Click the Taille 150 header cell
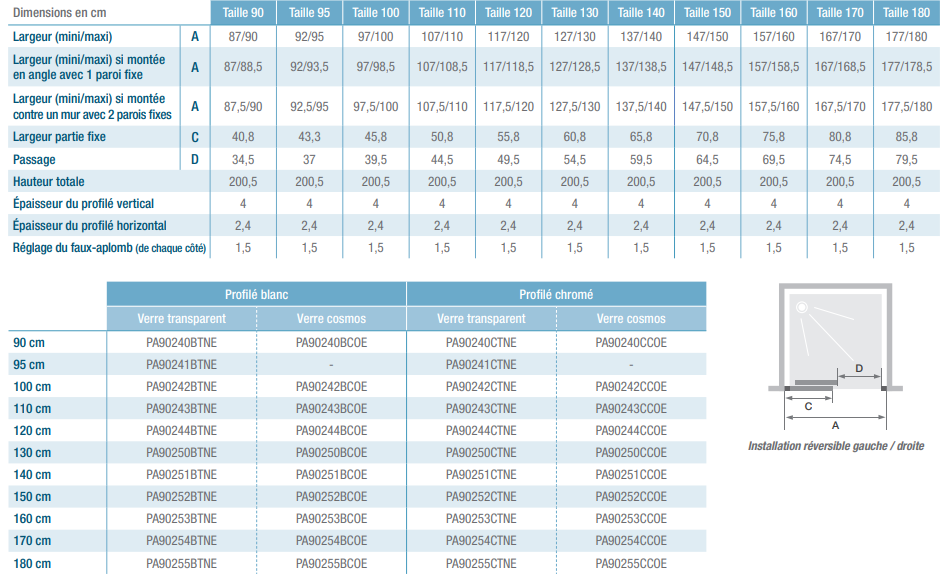The width and height of the screenshot is (945, 577). tap(707, 13)
